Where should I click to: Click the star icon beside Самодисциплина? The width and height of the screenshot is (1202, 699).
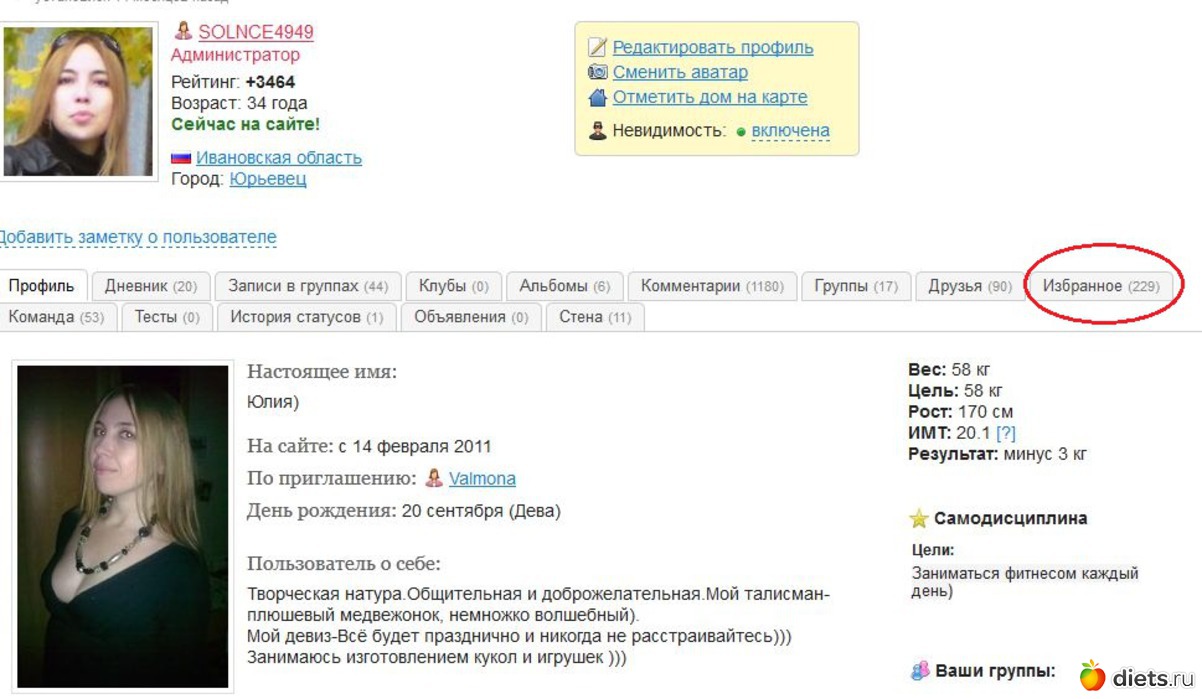(x=919, y=518)
